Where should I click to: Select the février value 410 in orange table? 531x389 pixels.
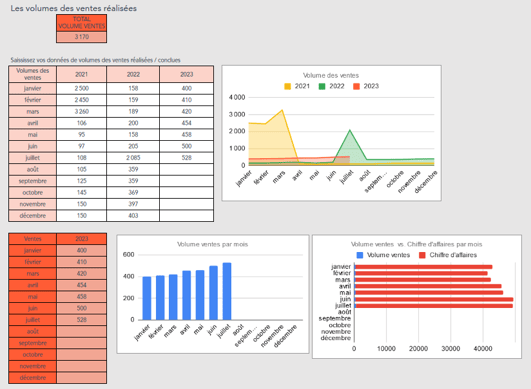pyautogui.click(x=82, y=262)
